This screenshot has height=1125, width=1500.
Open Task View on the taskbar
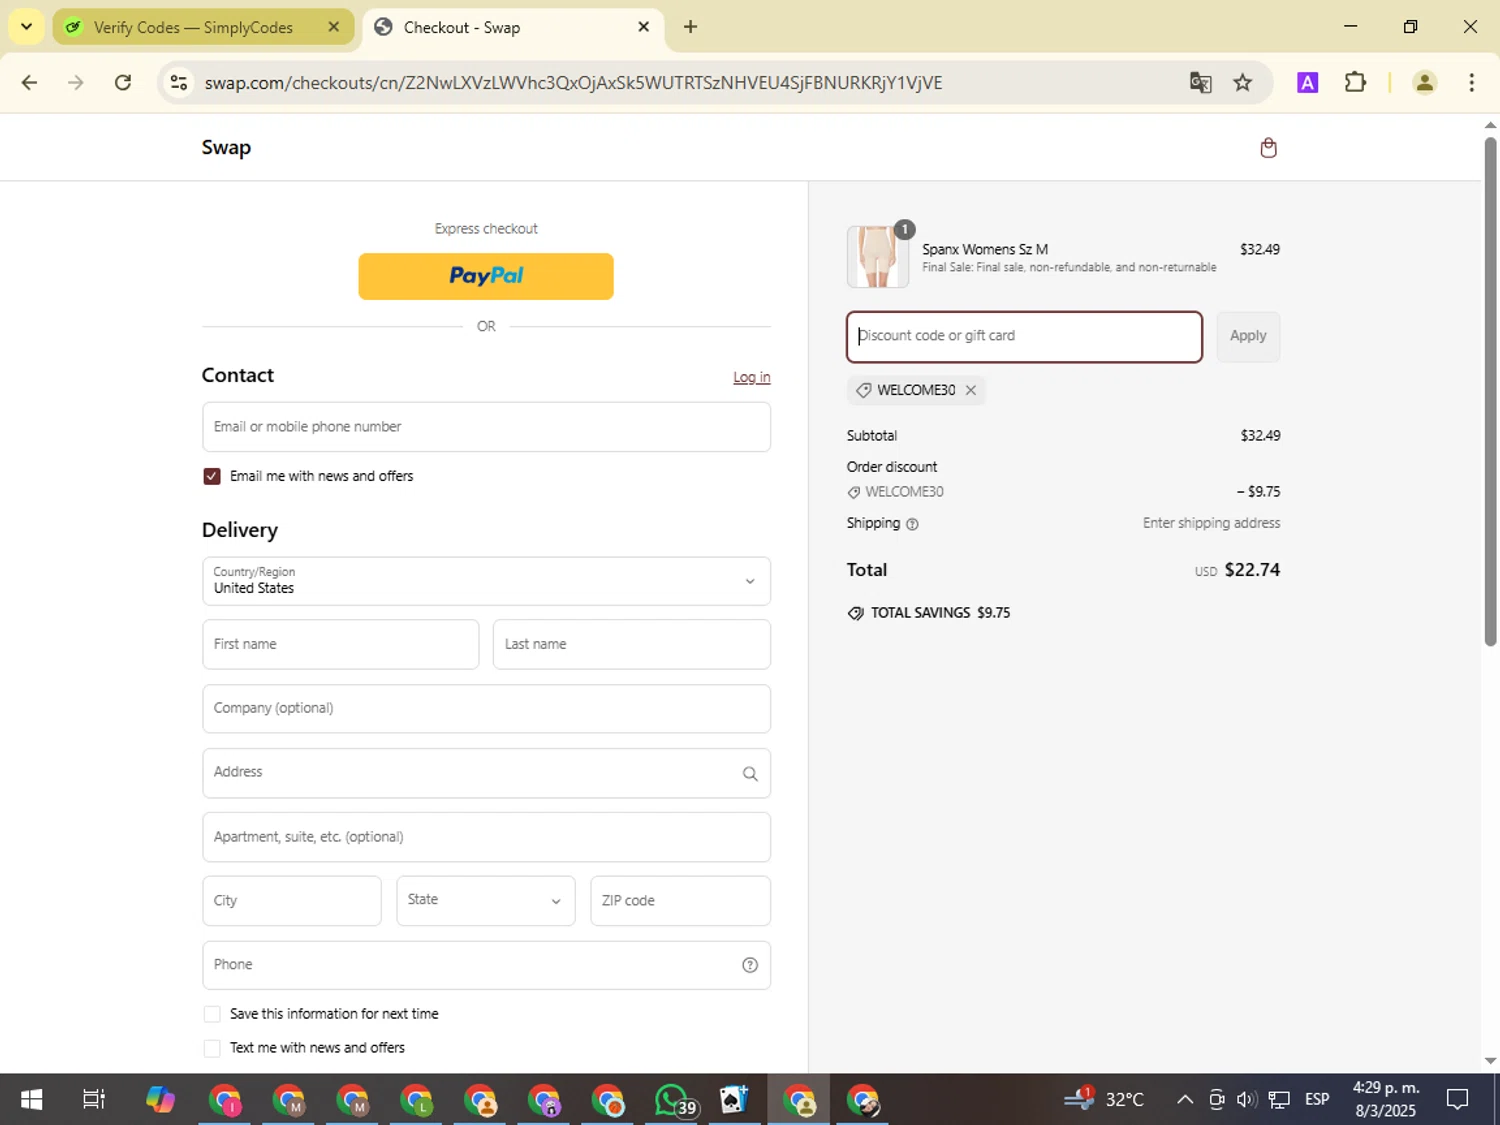(x=94, y=1100)
